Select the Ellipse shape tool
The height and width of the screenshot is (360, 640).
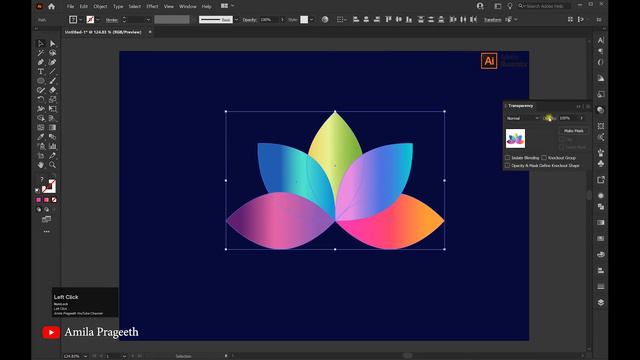40,81
